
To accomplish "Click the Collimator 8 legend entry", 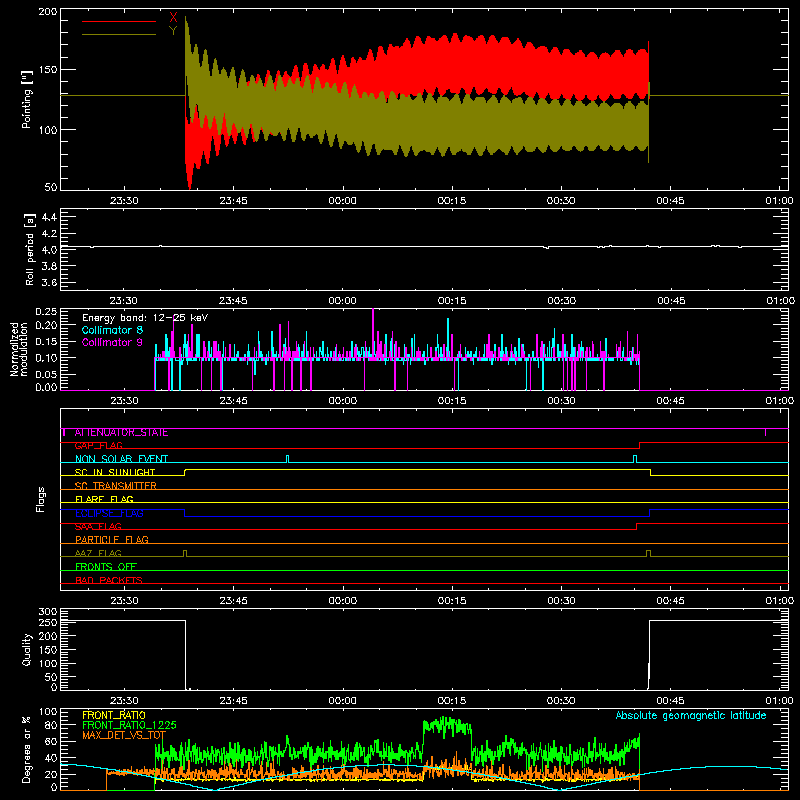I will click(112, 330).
